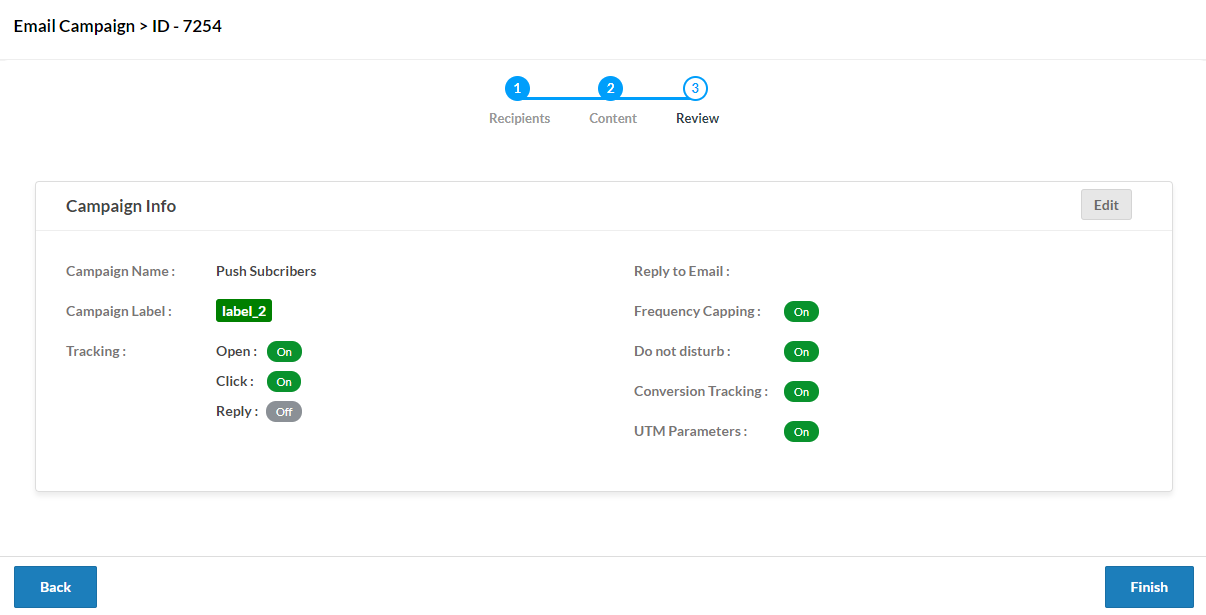Click the 'Tracking :' label
This screenshot has height=615, width=1206.
click(96, 351)
